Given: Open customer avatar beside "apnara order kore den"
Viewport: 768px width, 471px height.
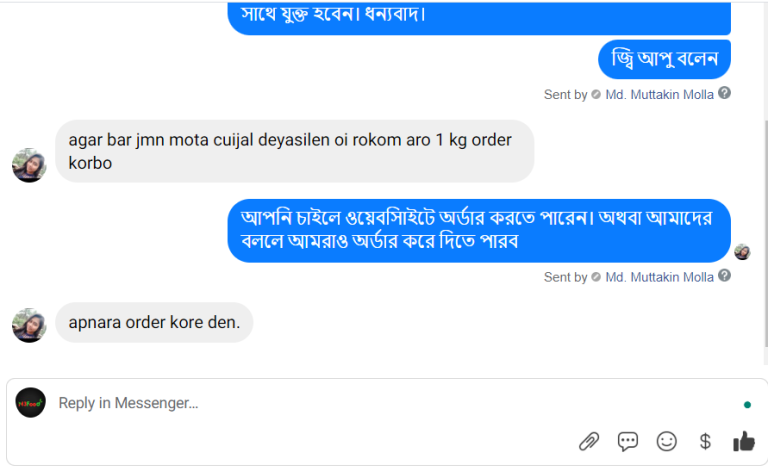Looking at the screenshot, I should (x=29, y=325).
